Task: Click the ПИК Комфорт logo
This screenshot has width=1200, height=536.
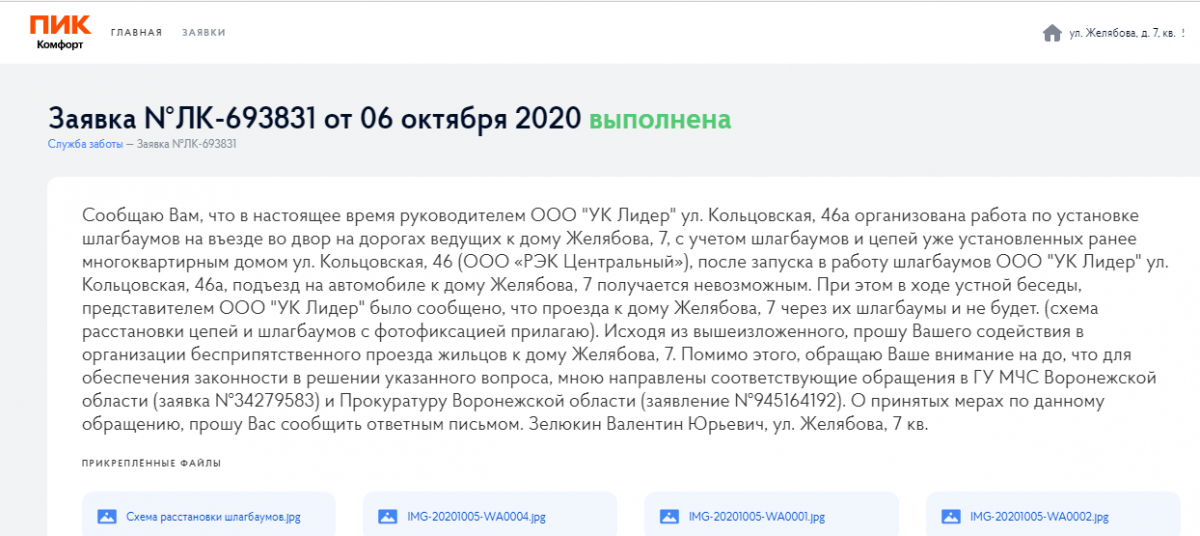Action: tap(62, 33)
